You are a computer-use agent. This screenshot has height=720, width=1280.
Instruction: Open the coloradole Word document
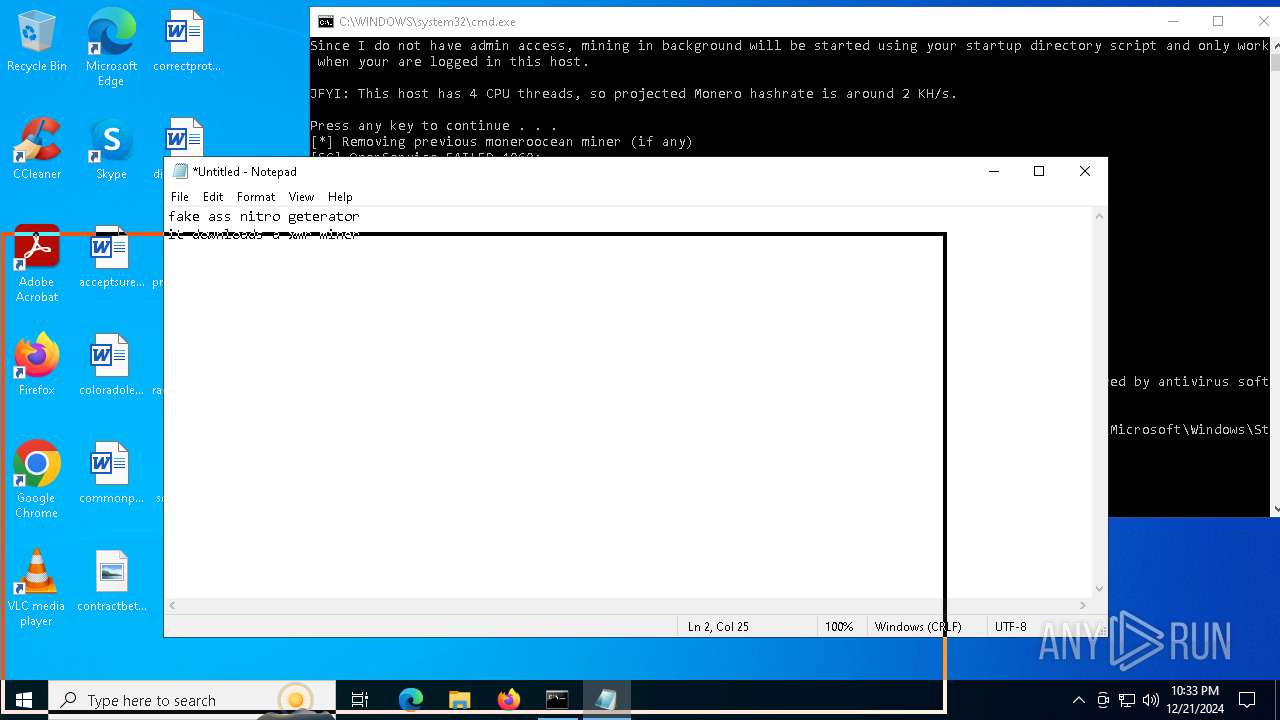click(x=111, y=366)
